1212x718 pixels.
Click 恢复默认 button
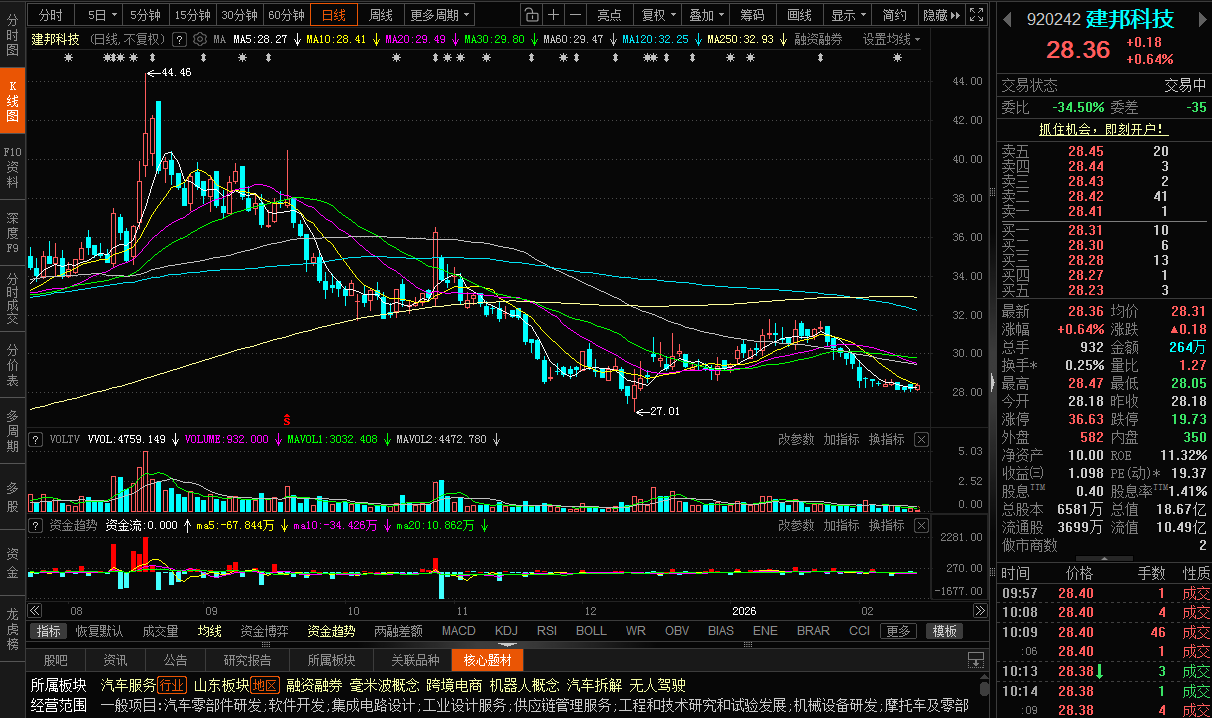point(99,631)
